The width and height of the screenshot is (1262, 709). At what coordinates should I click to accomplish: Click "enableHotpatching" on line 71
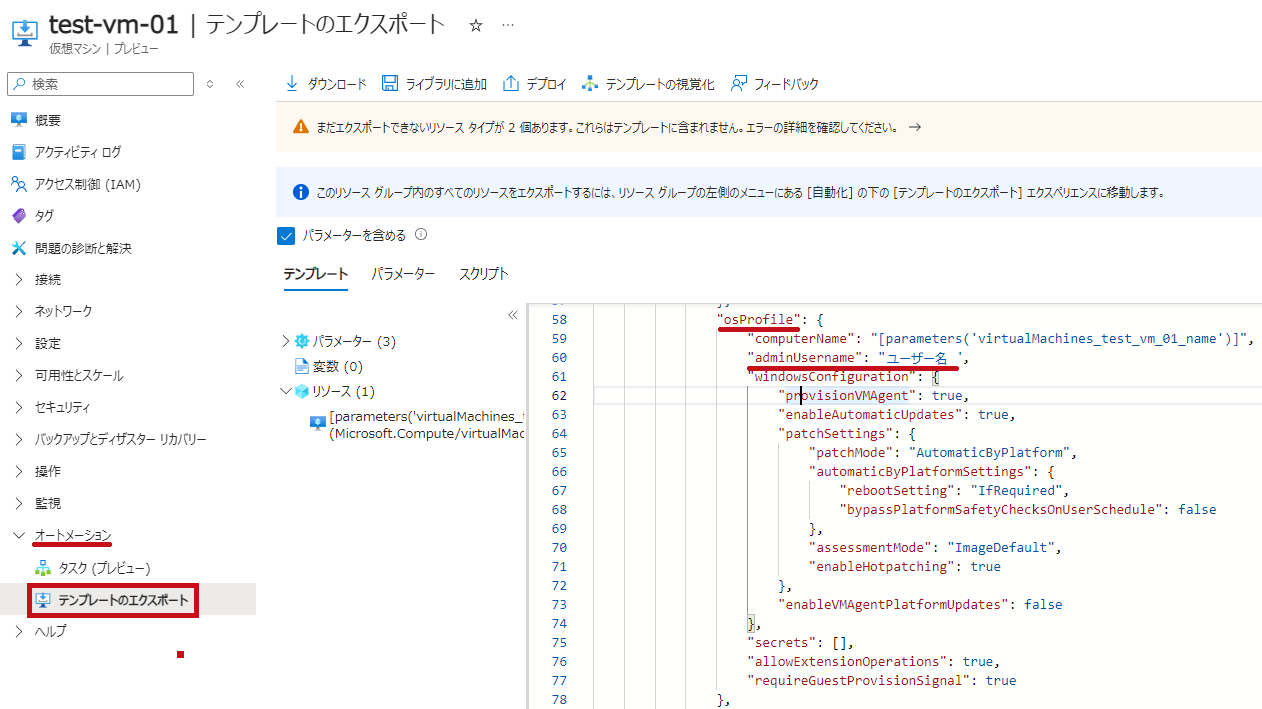click(x=883, y=567)
